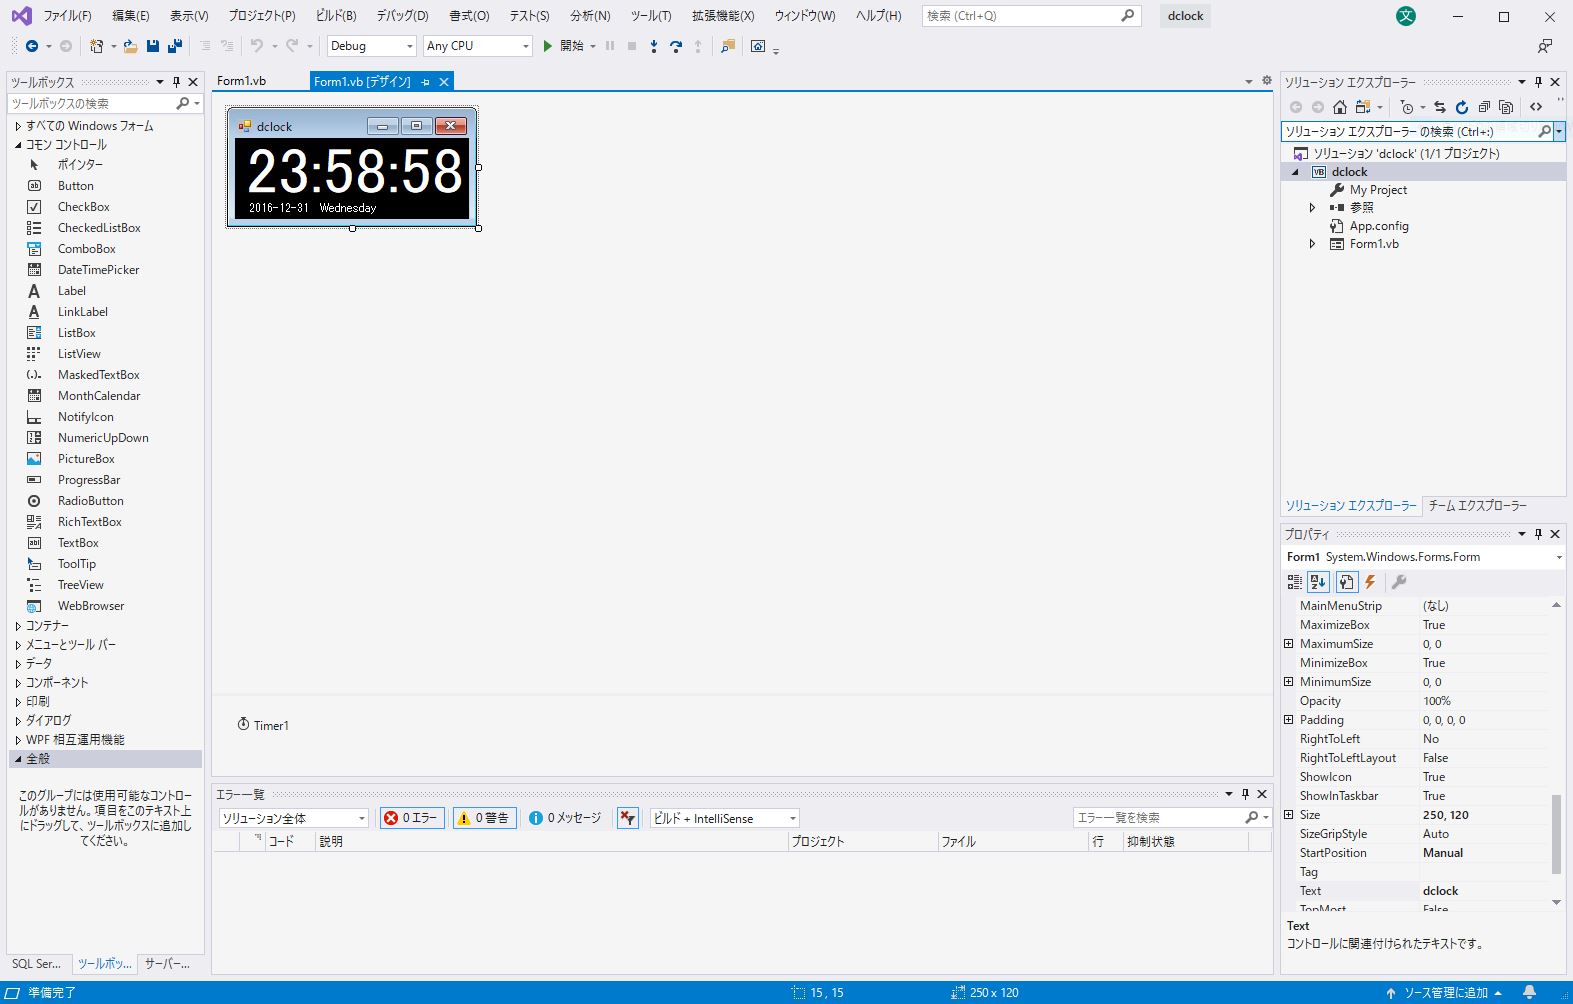Click the green start debugging arrow
Viewport: 1573px width, 1004px height.
pos(547,46)
